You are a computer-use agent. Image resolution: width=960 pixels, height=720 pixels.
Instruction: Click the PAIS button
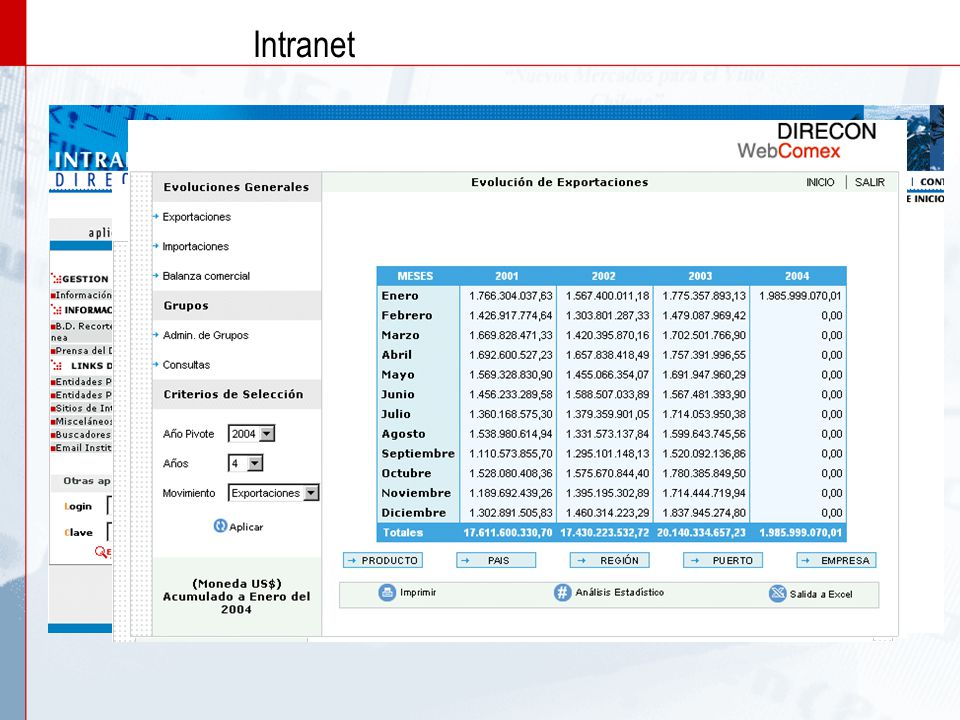(x=496, y=560)
